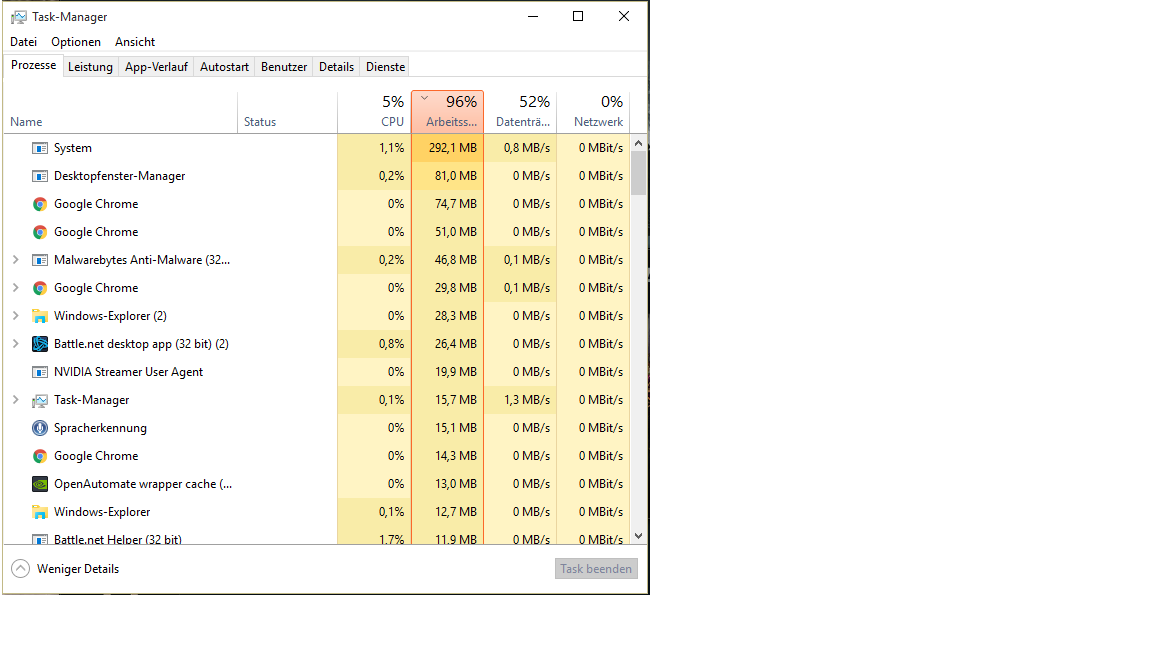Open the Datei menu

(24, 42)
